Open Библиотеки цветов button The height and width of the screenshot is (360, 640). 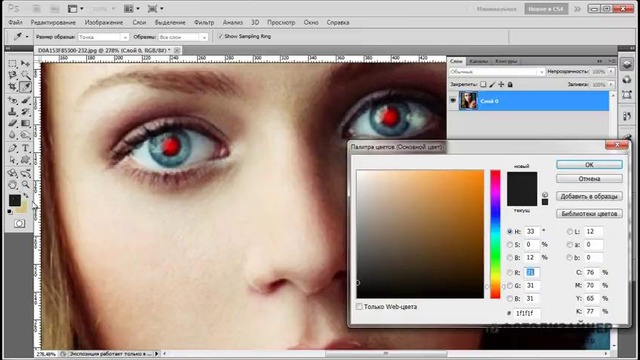(589, 213)
